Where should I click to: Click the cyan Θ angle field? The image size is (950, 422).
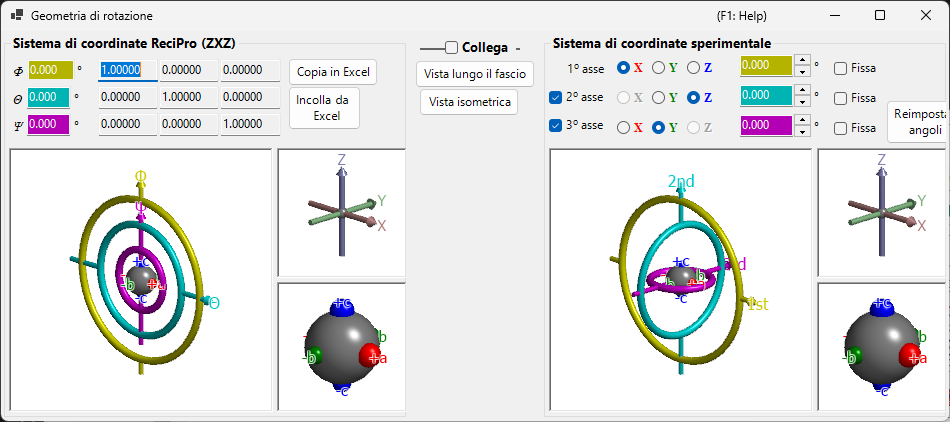click(48, 97)
